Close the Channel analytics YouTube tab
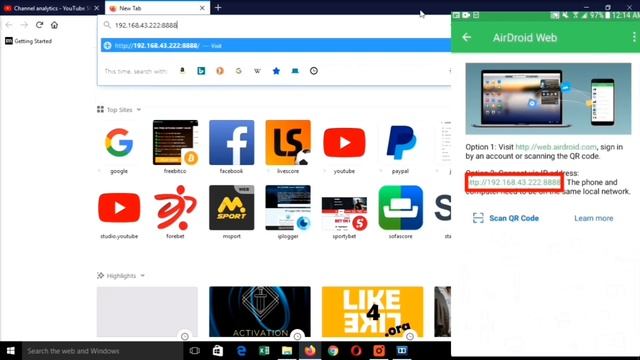Viewport: 640px width, 360px height. tap(96, 8)
